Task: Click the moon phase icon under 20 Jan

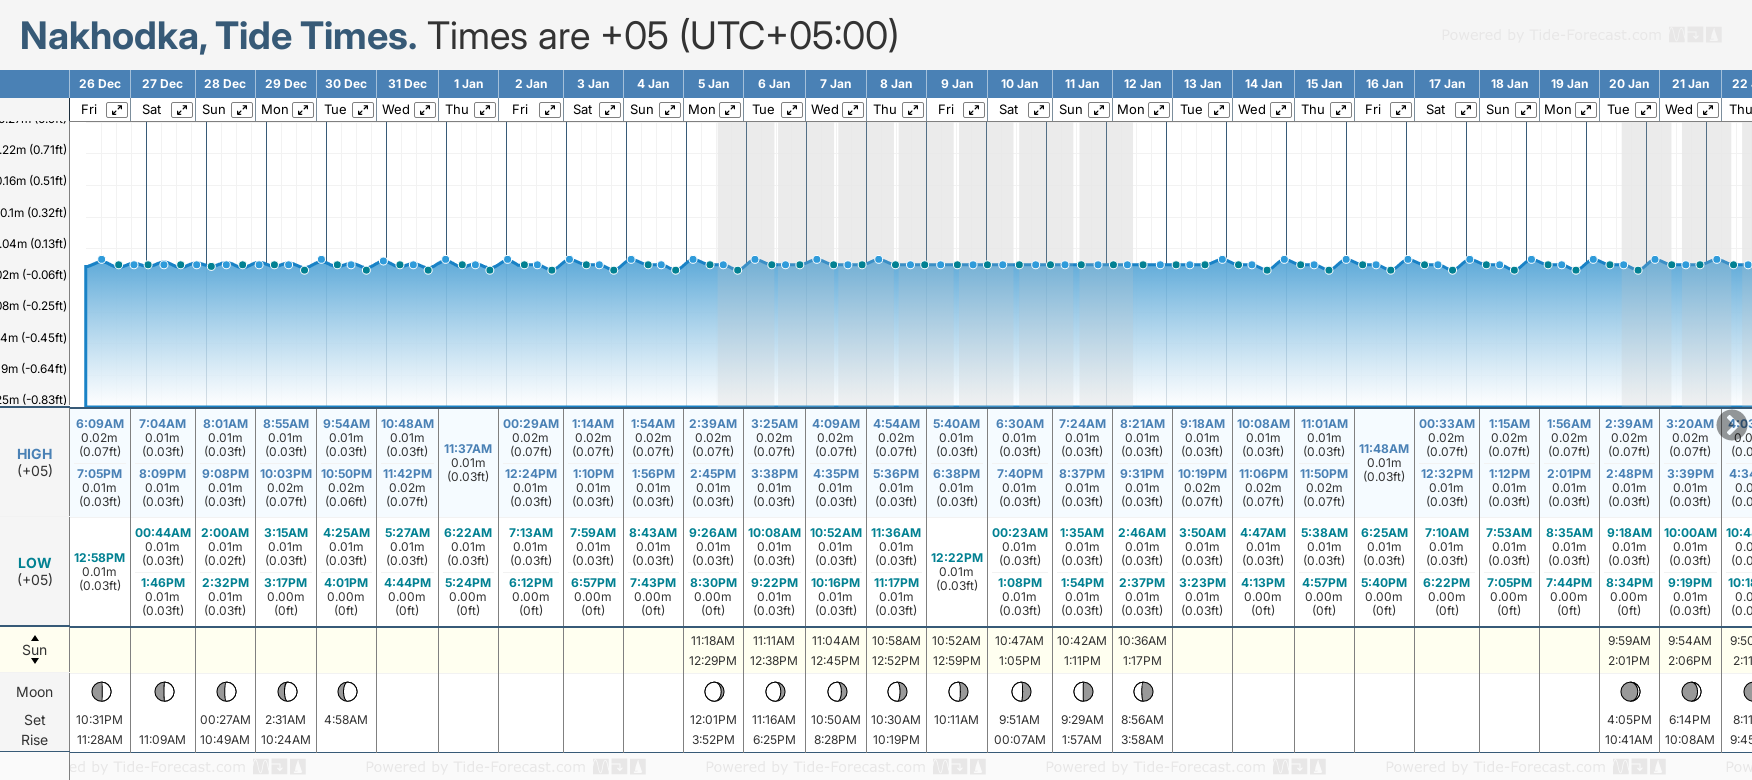Action: point(1630,691)
